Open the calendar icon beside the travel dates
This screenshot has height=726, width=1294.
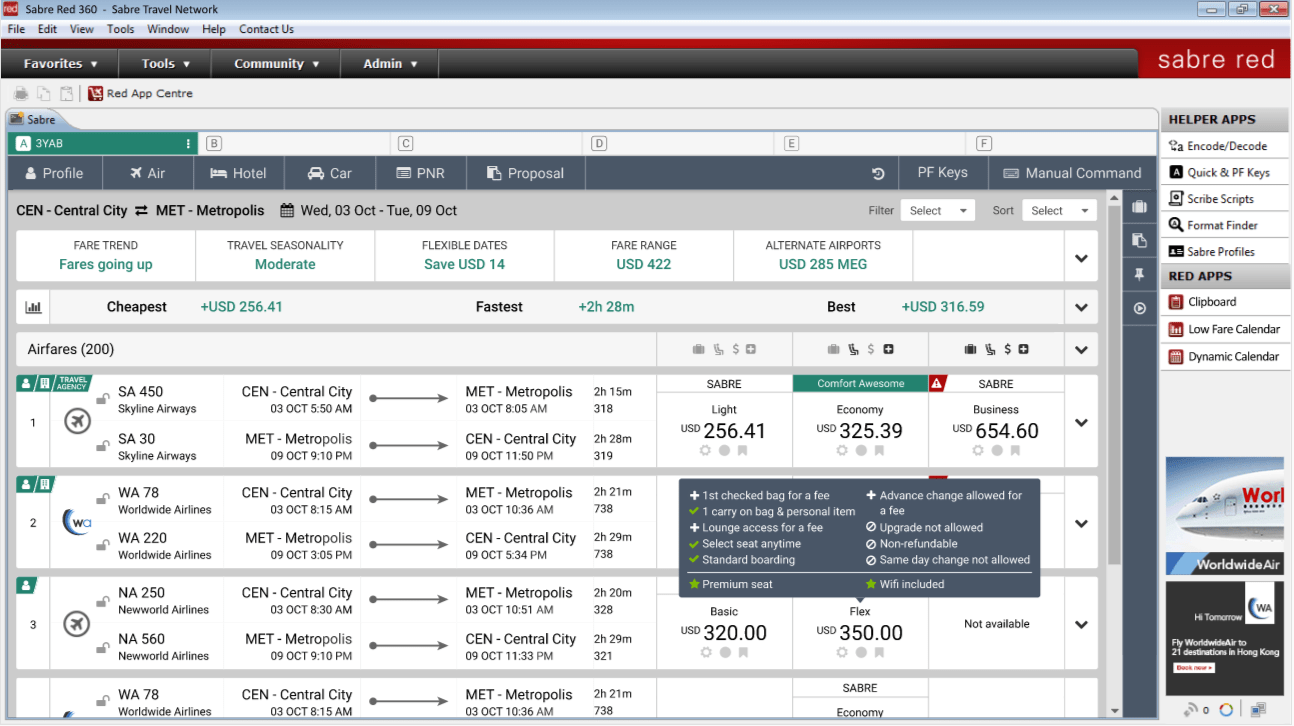point(287,211)
